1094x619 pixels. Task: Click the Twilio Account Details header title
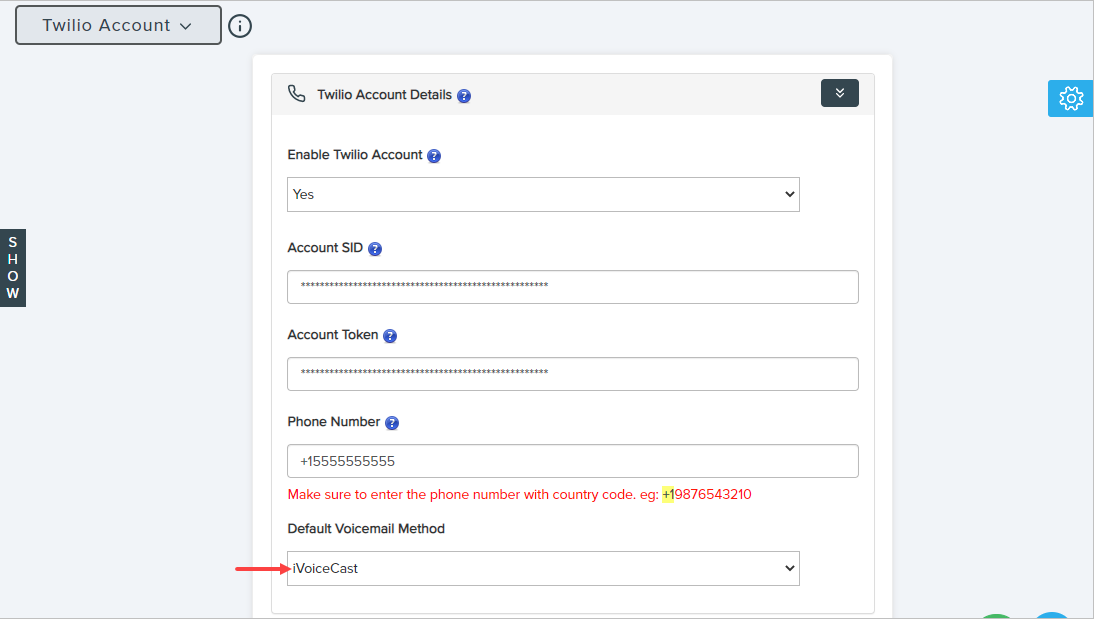(x=384, y=95)
